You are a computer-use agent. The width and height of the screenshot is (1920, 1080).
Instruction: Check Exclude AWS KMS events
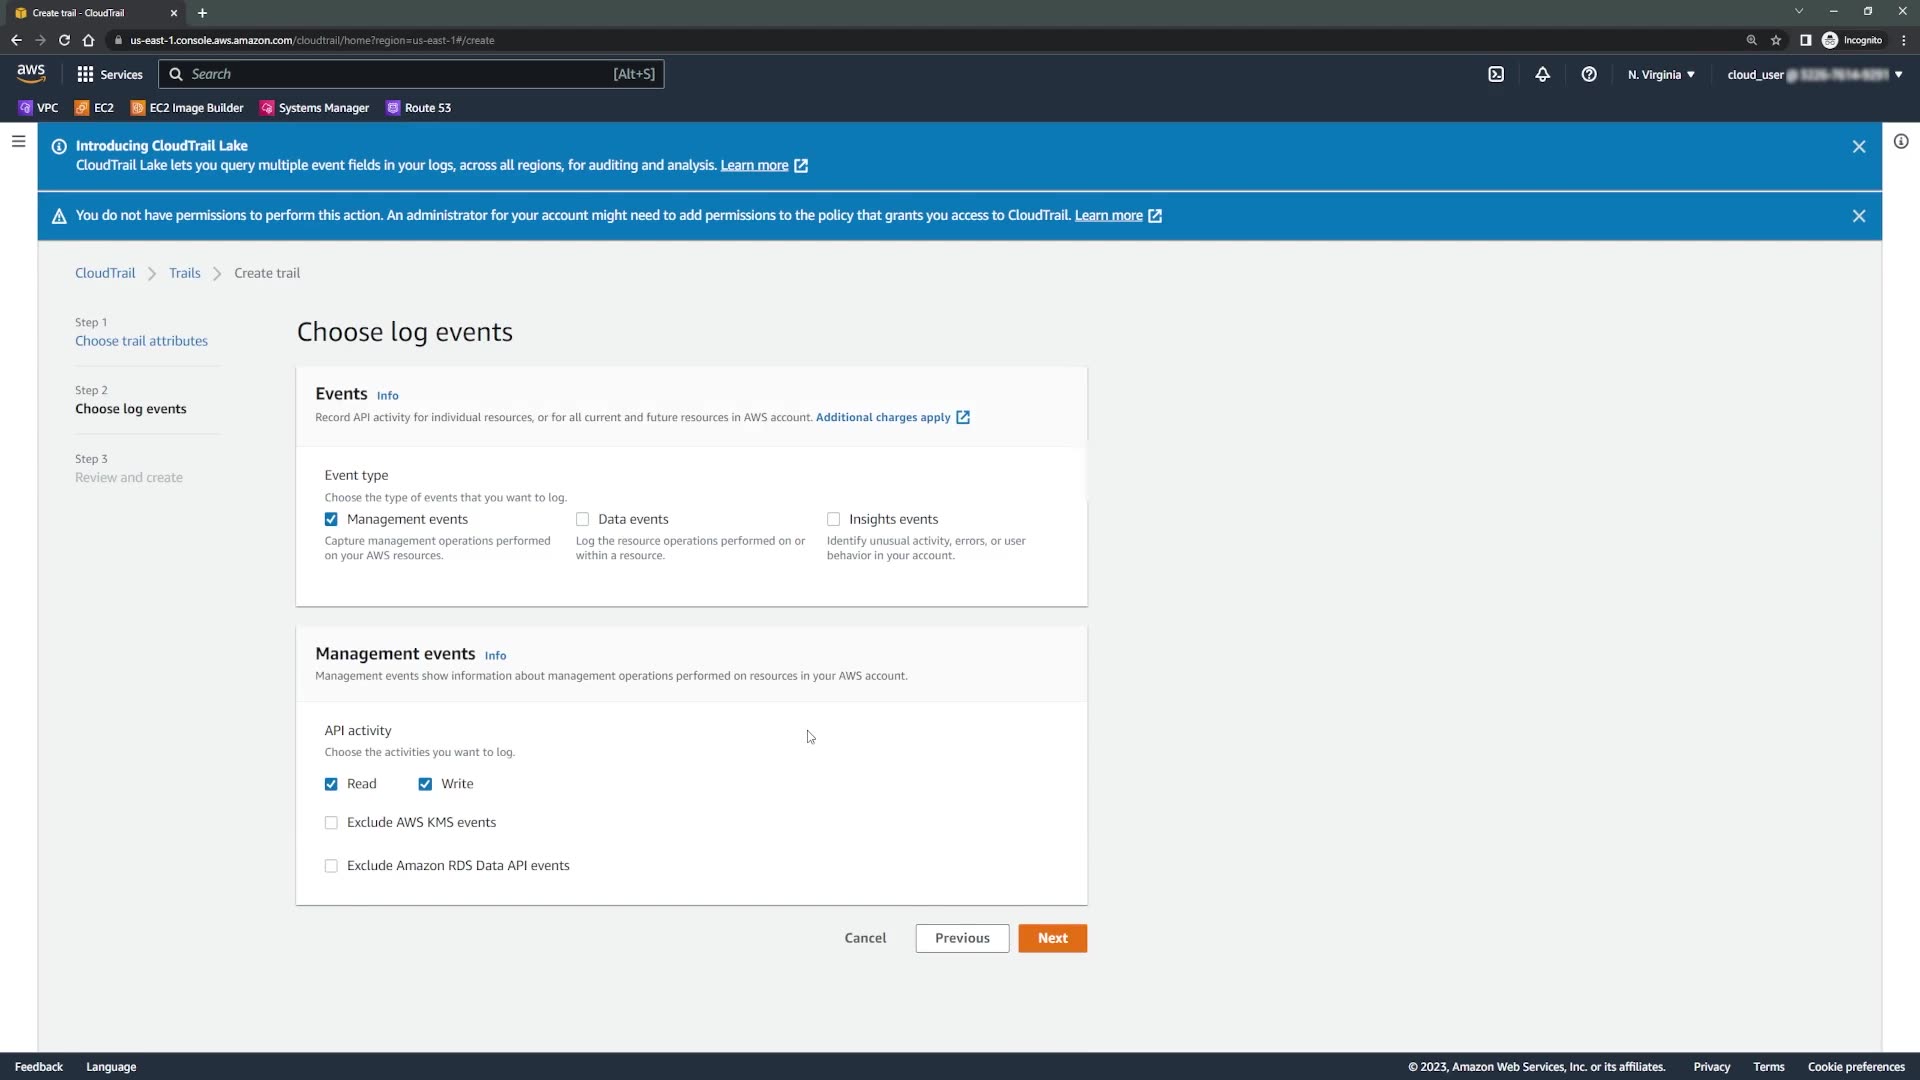pyautogui.click(x=331, y=823)
